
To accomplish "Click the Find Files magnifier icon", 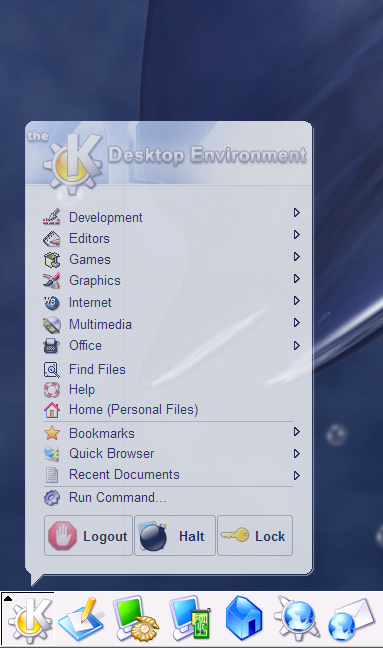I will 52,369.
